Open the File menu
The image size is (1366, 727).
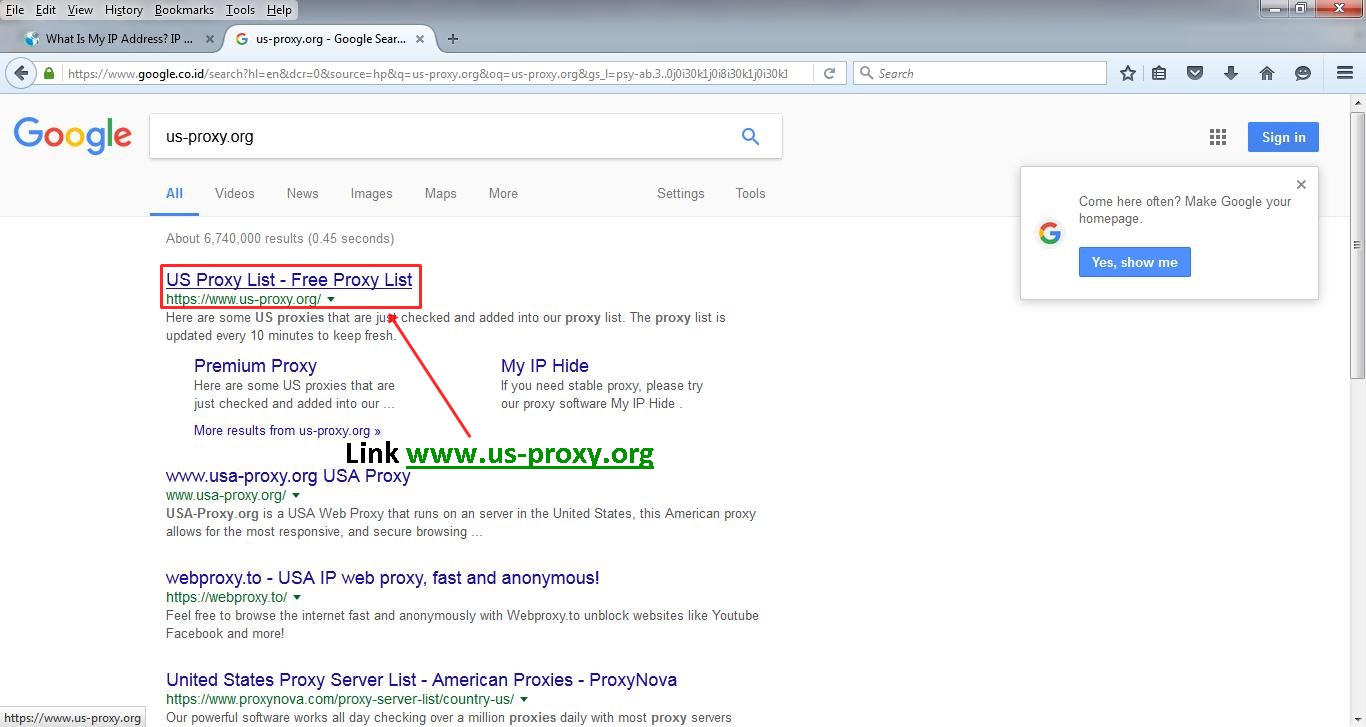[x=15, y=10]
